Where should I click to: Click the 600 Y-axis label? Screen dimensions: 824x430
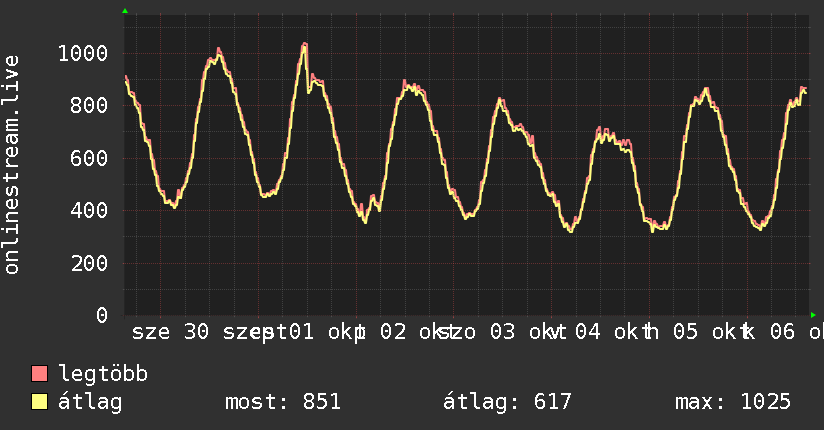pos(89,158)
